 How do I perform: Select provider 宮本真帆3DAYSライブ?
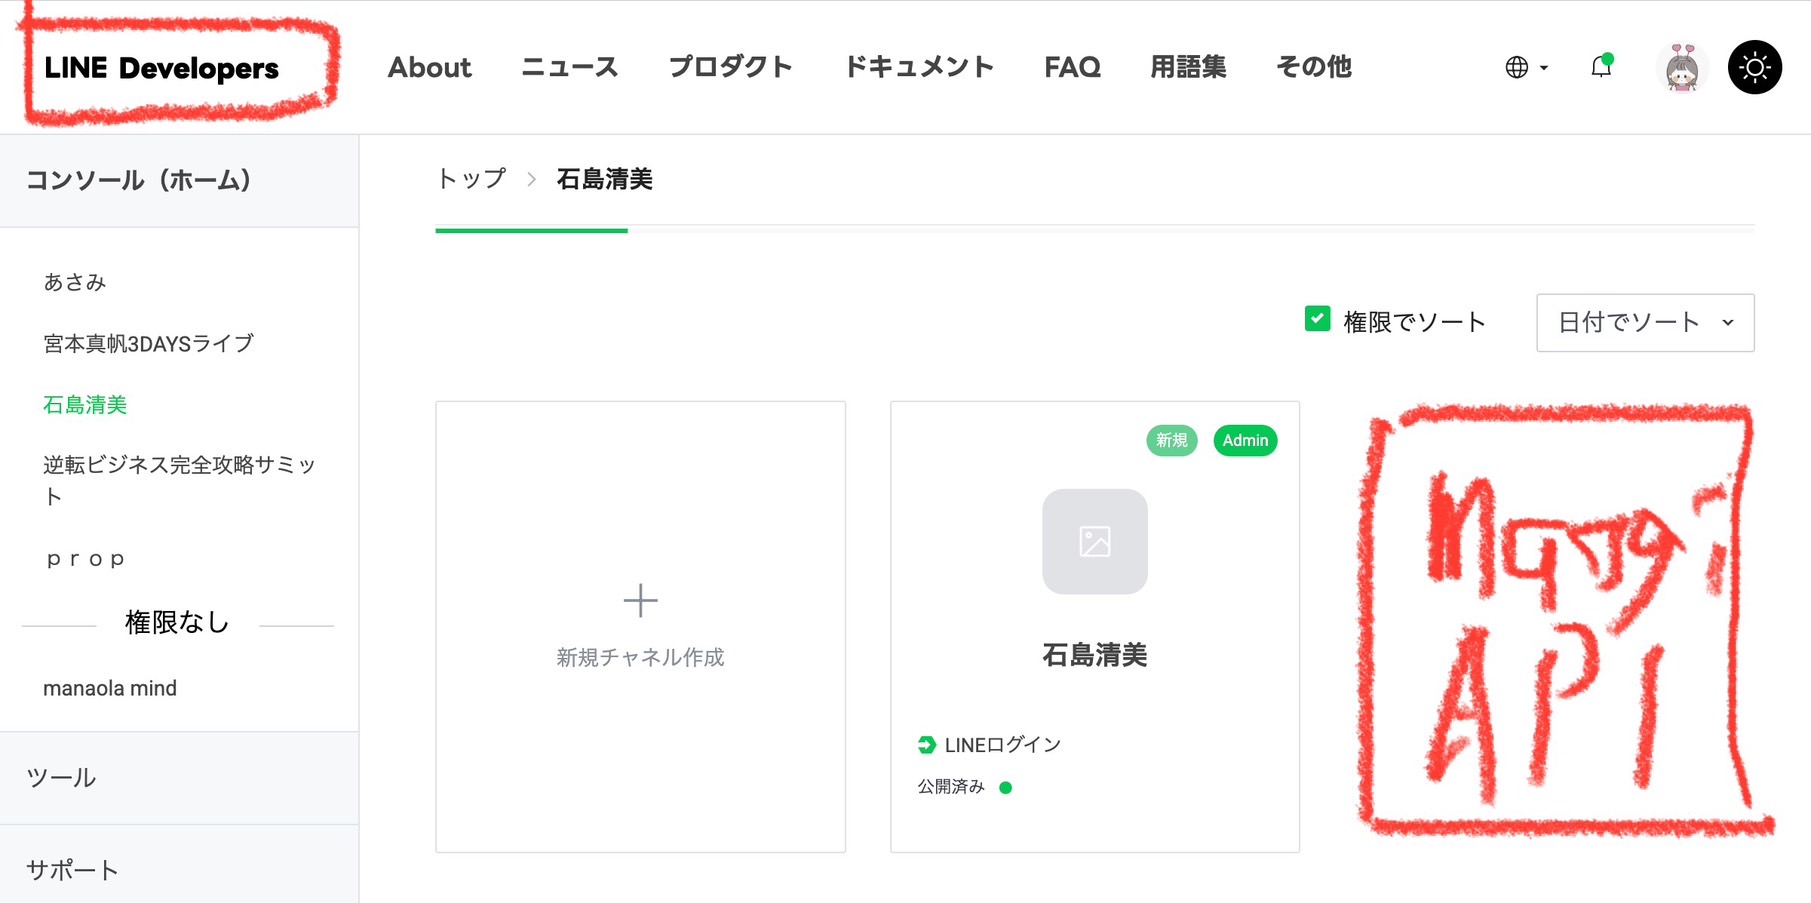pos(149,344)
